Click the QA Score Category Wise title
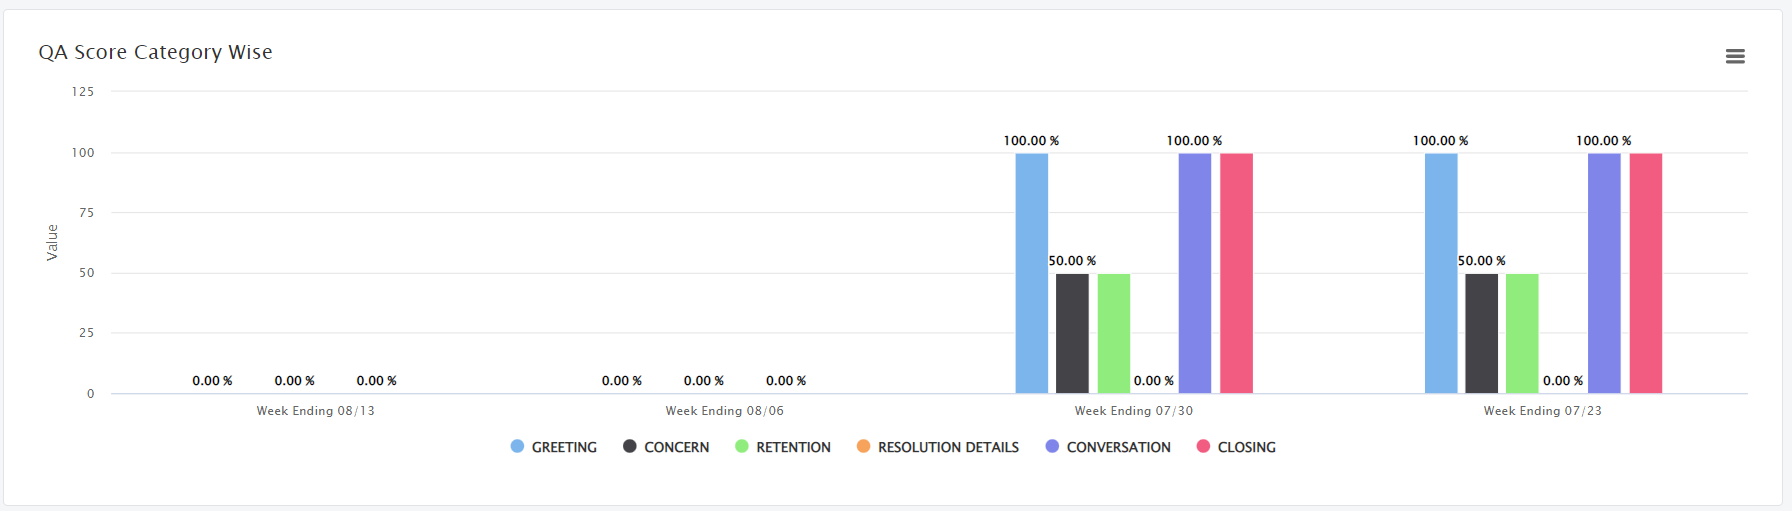 pos(155,52)
